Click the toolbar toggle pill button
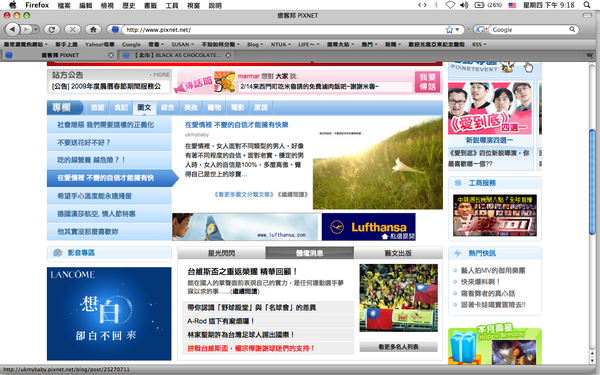 (587, 15)
